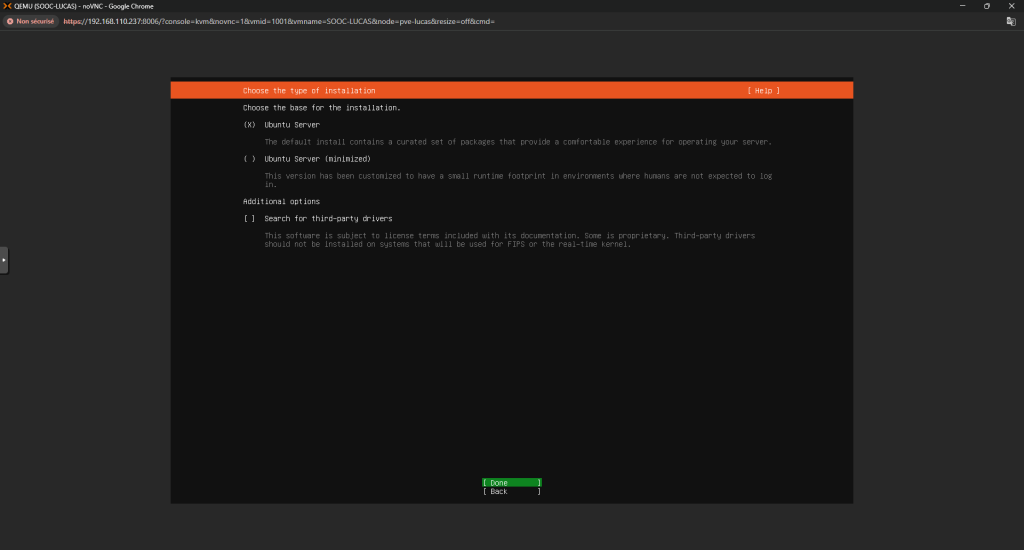Select the Ubuntu Server (minimized) radio option
The width and height of the screenshot is (1024, 550).
pos(249,159)
